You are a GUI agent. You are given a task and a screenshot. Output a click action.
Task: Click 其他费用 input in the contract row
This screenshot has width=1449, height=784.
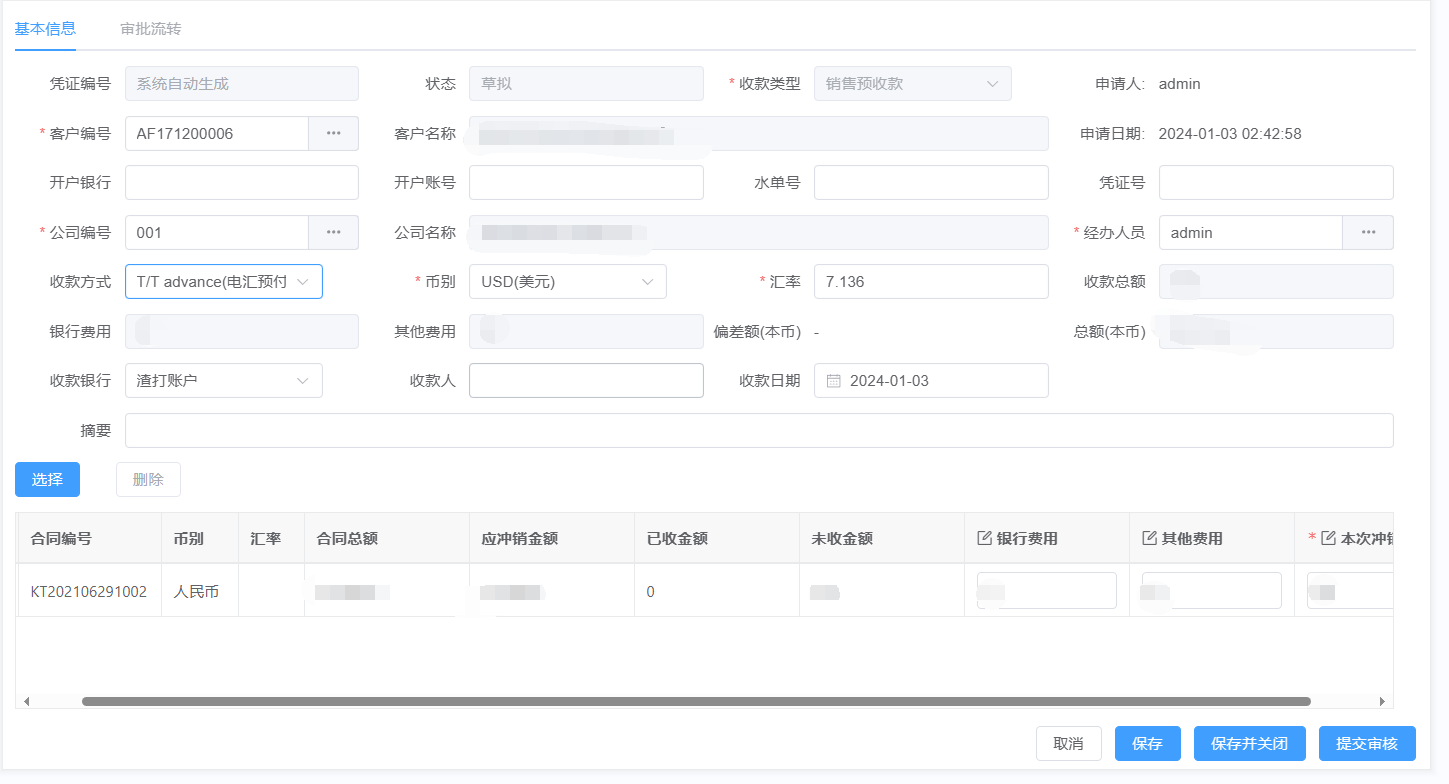pyautogui.click(x=1212, y=591)
